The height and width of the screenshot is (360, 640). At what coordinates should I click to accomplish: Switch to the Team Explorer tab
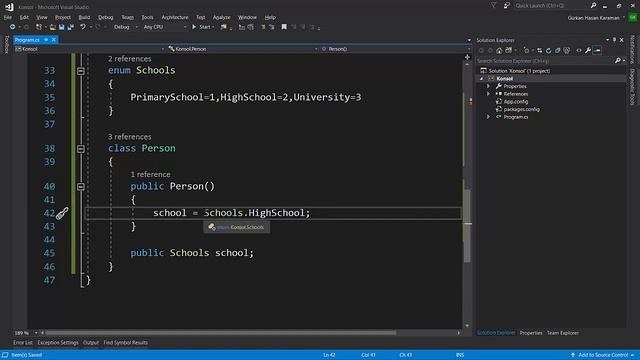click(562, 333)
